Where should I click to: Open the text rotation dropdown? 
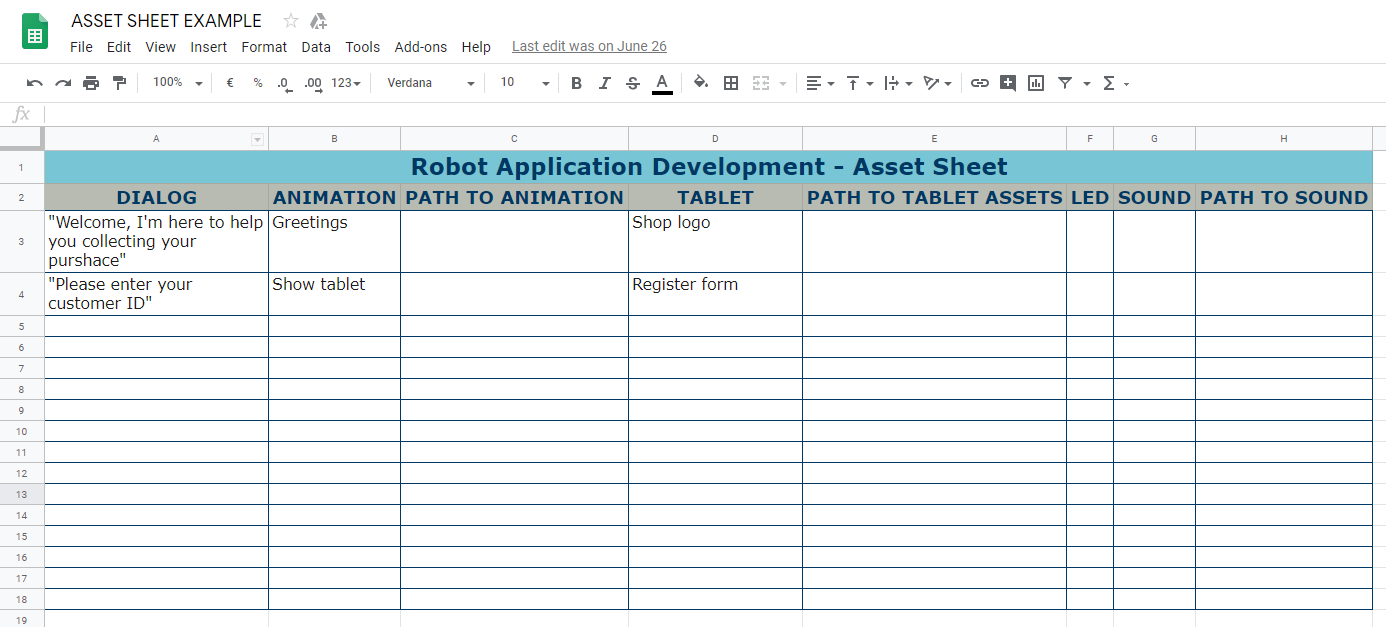click(x=937, y=83)
